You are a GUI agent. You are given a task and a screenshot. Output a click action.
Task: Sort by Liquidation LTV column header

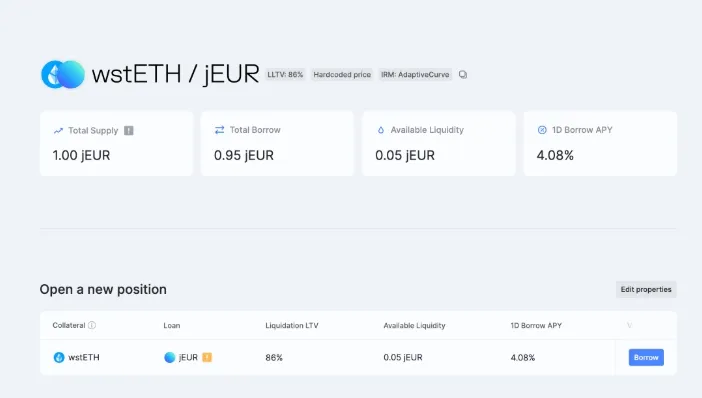292,325
